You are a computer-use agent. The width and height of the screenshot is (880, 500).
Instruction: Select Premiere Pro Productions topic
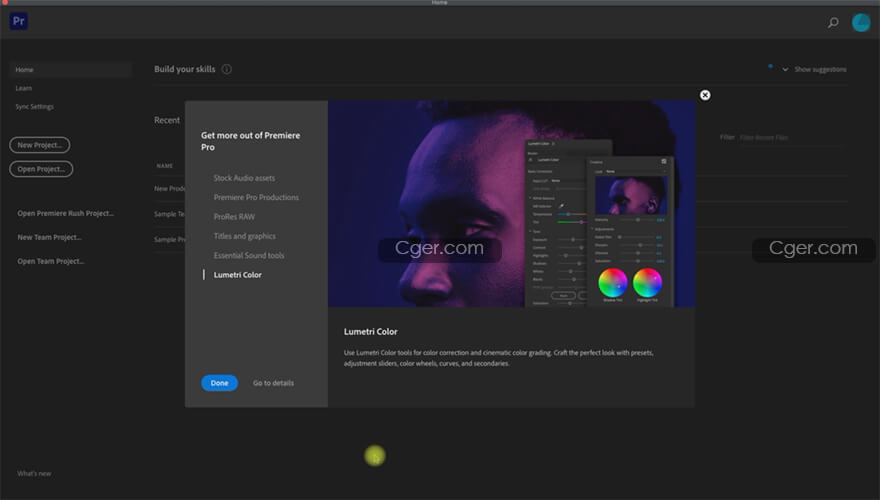pos(256,198)
